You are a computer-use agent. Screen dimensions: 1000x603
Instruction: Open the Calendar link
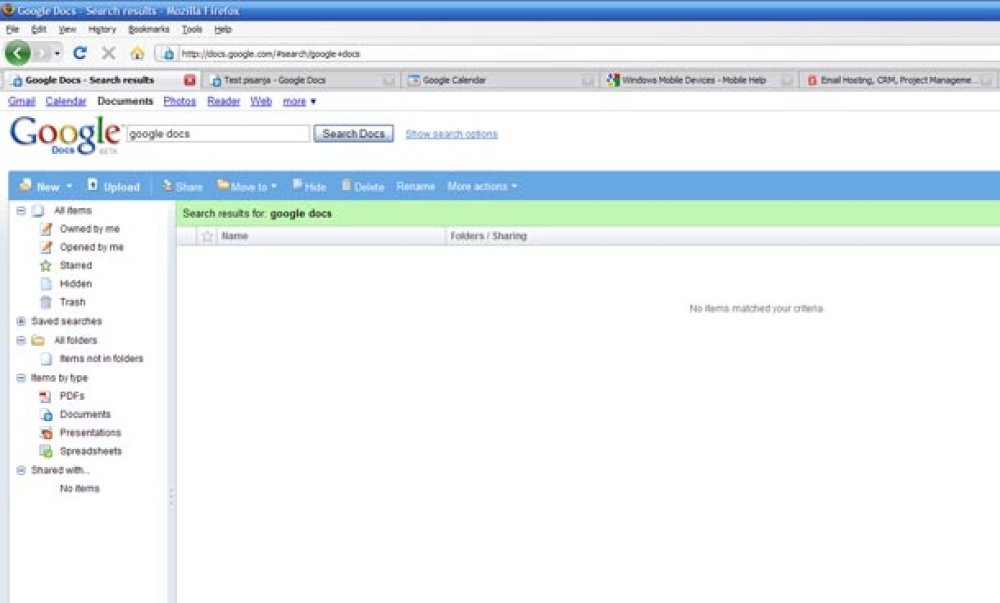66,101
